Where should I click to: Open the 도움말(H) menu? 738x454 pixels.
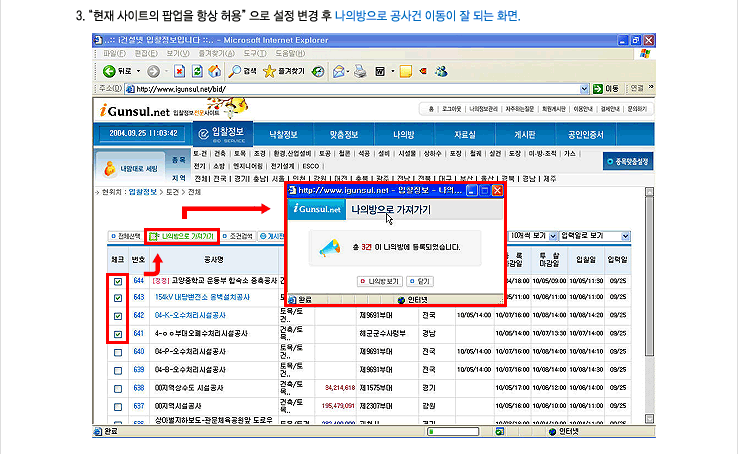coord(290,54)
